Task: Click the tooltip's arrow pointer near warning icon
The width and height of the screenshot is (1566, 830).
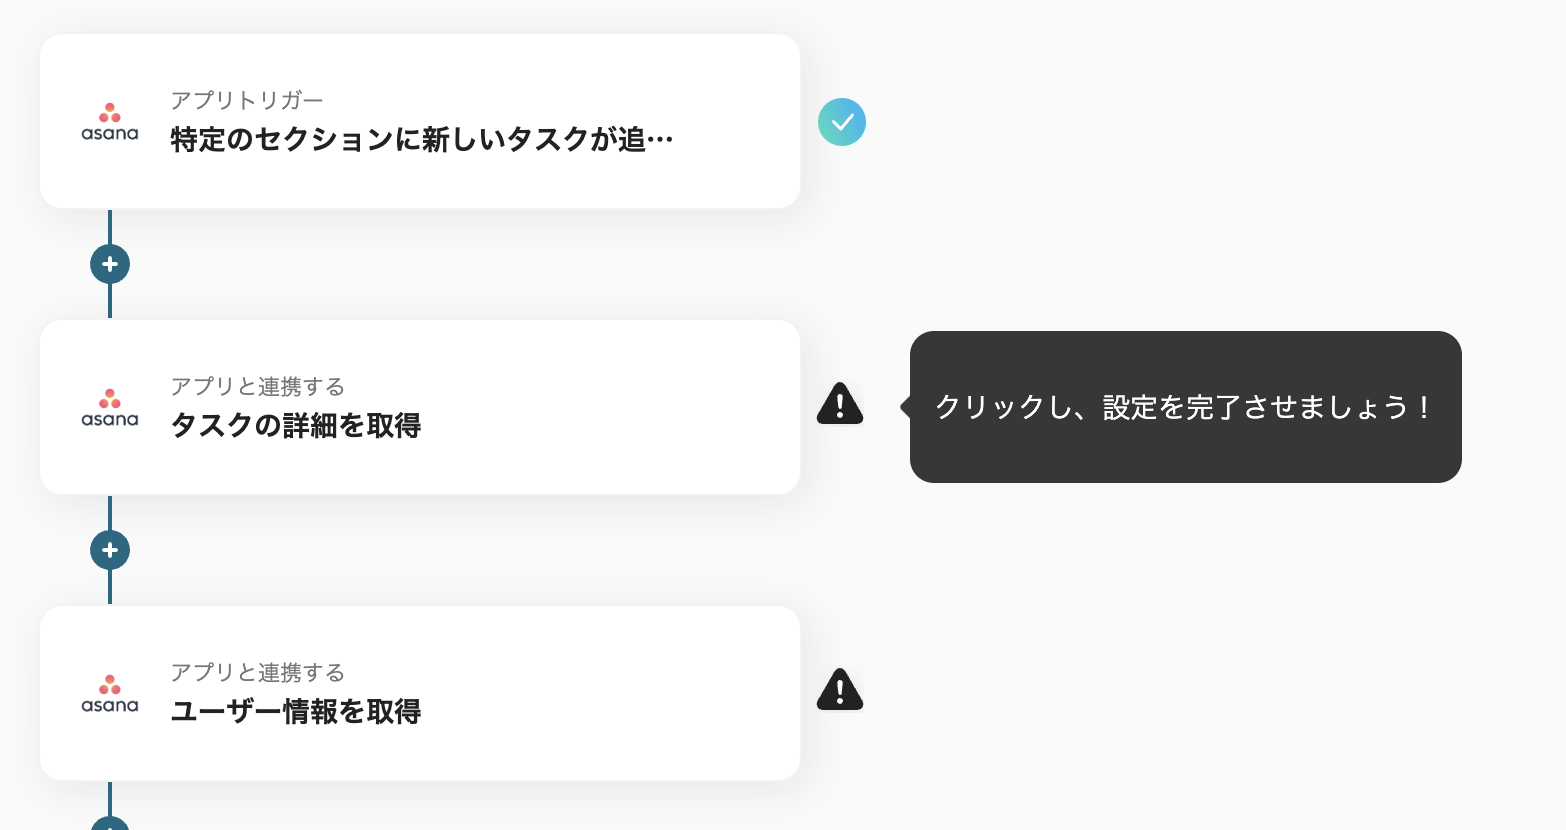Action: (x=905, y=407)
